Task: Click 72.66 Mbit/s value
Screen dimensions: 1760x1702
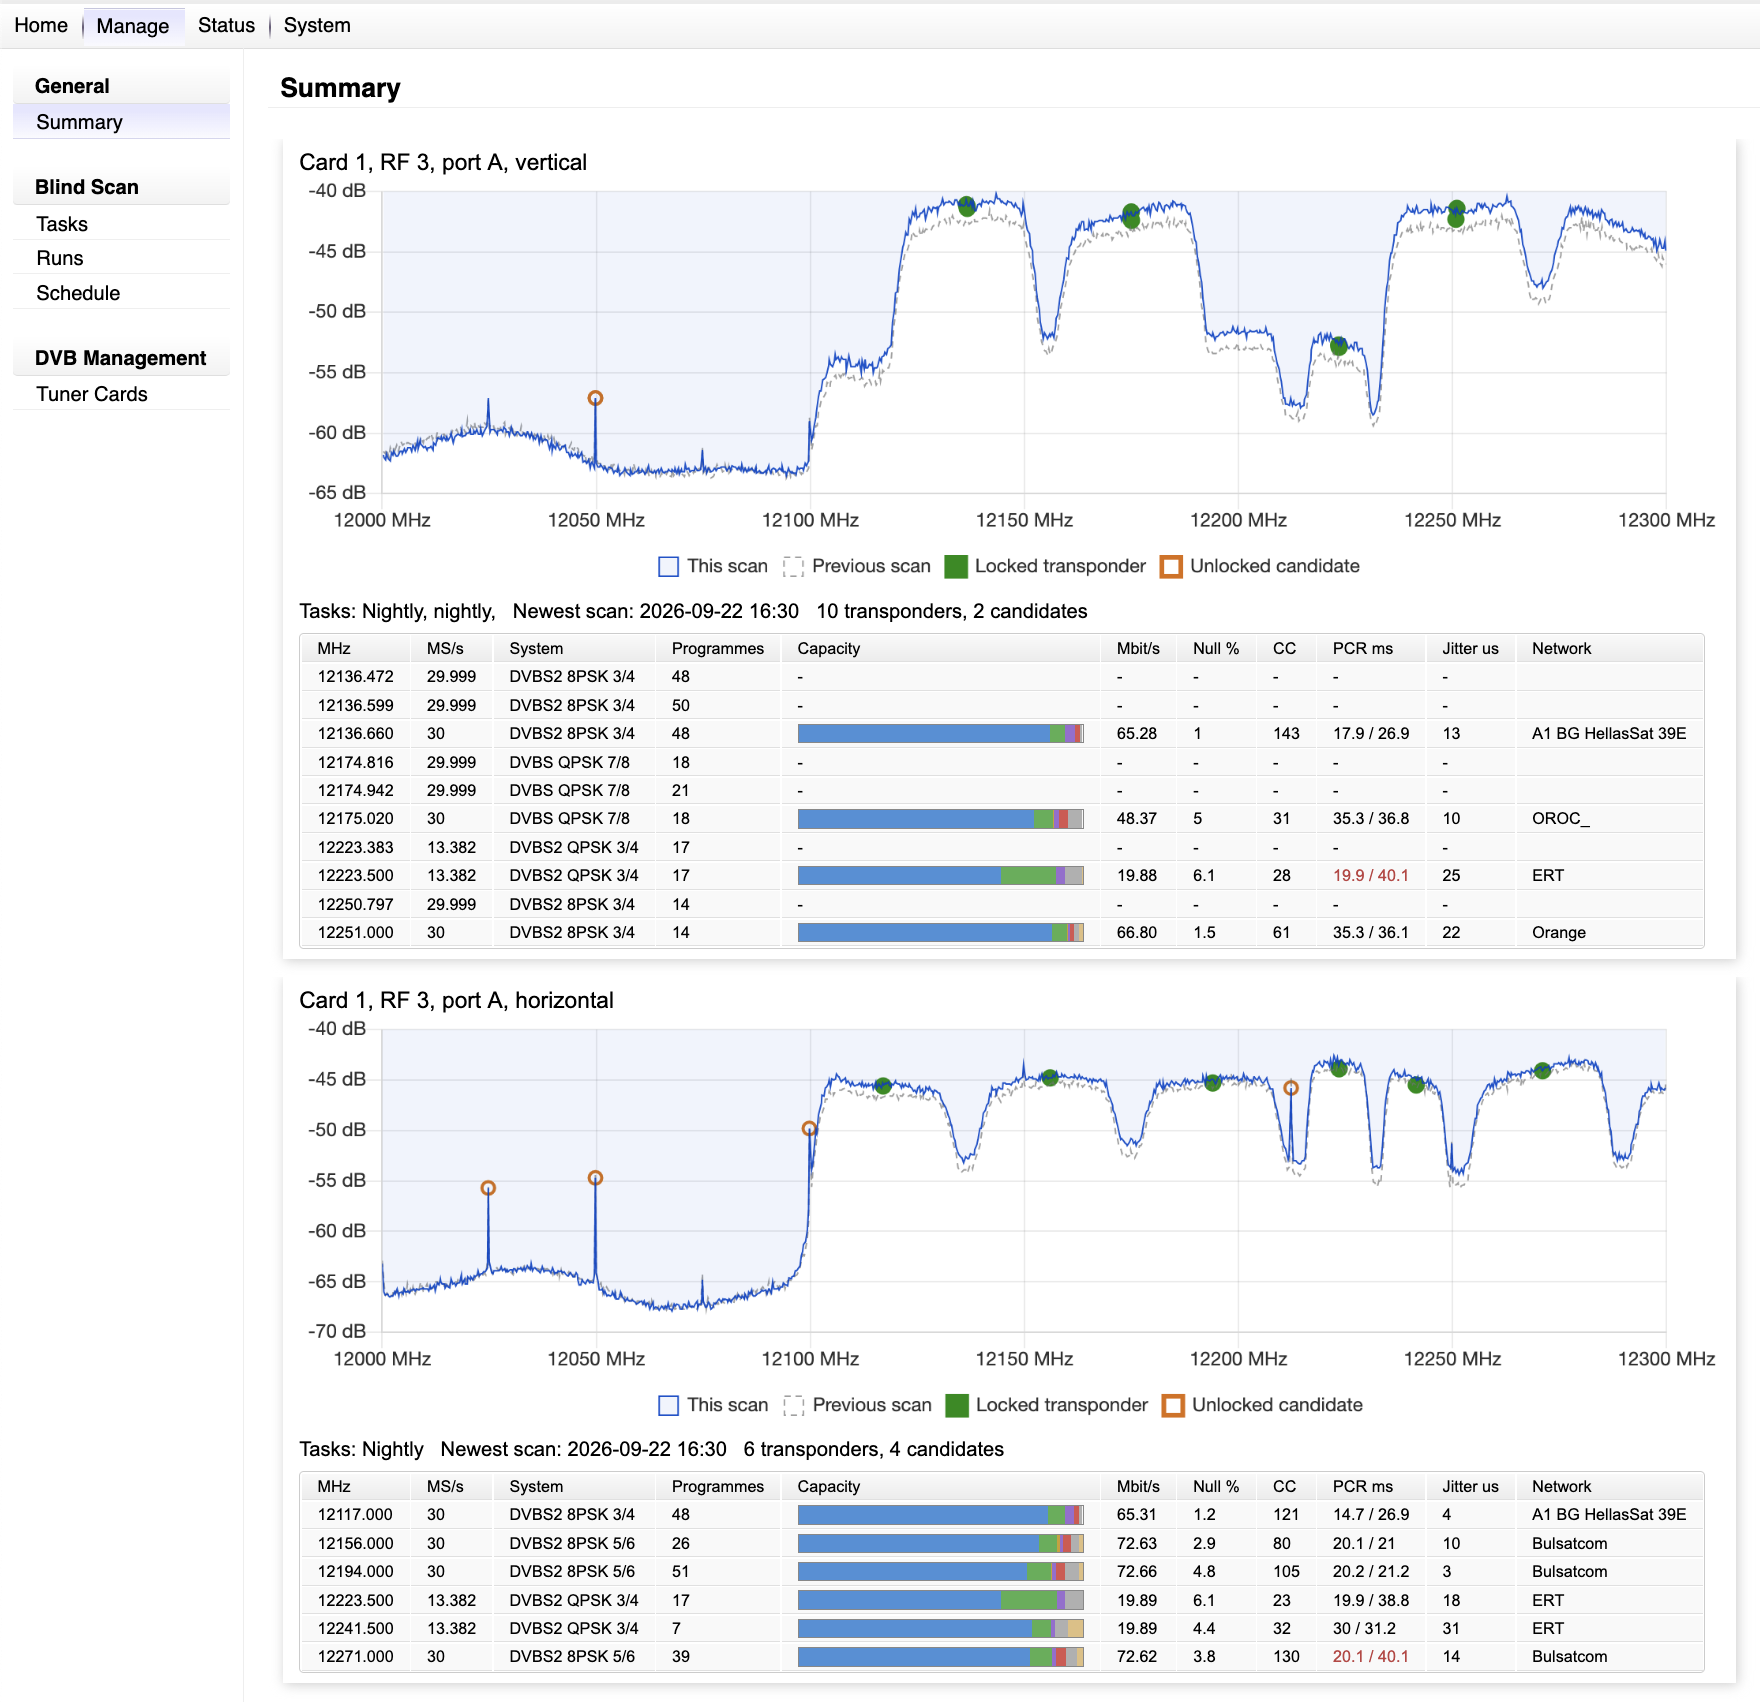Action: click(x=1137, y=1572)
